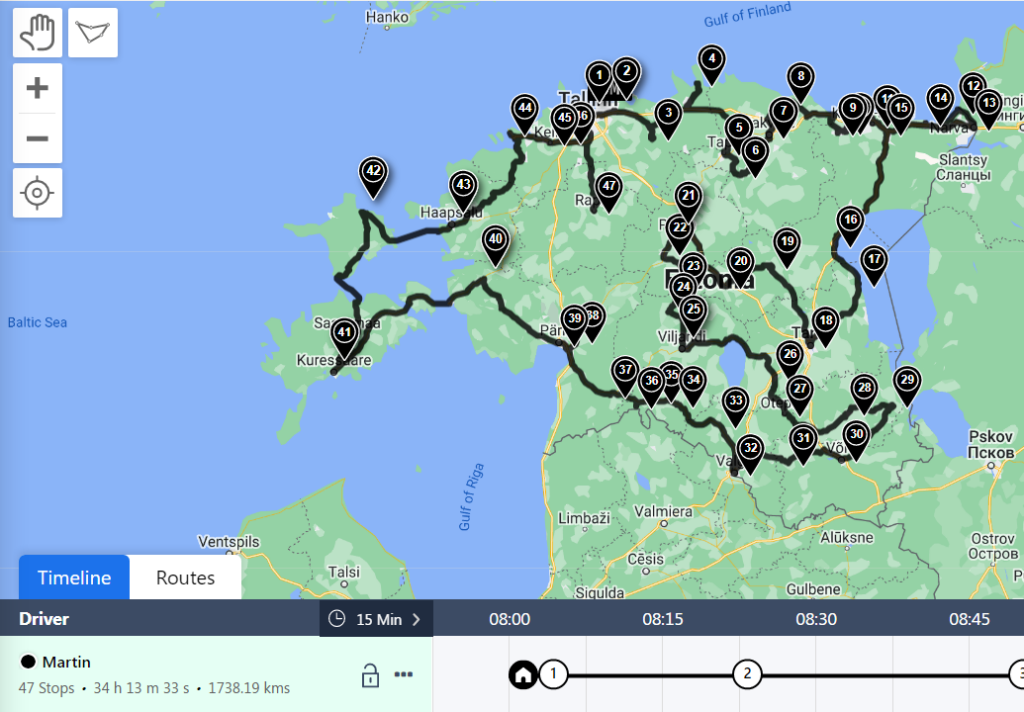Click map pin number 42
The image size is (1024, 712).
pos(373,172)
